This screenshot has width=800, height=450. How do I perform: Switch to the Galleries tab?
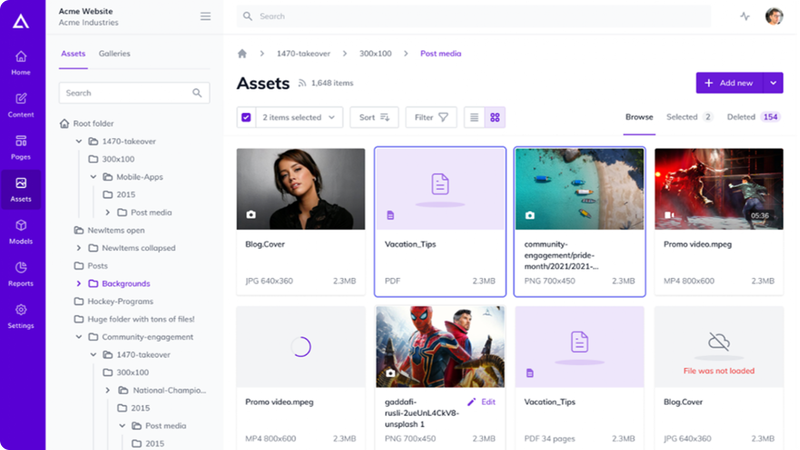[114, 54]
